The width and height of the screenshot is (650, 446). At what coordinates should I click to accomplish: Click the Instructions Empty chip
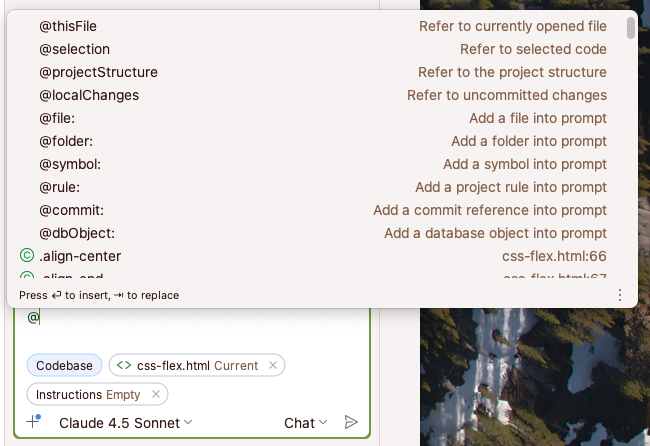89,395
